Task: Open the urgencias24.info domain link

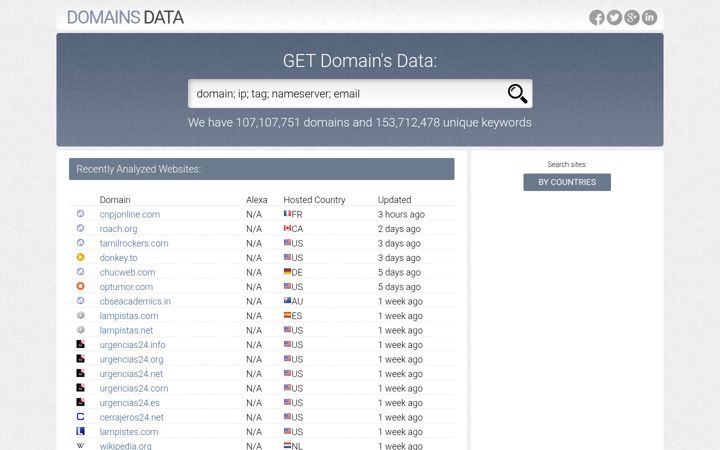Action: point(132,345)
